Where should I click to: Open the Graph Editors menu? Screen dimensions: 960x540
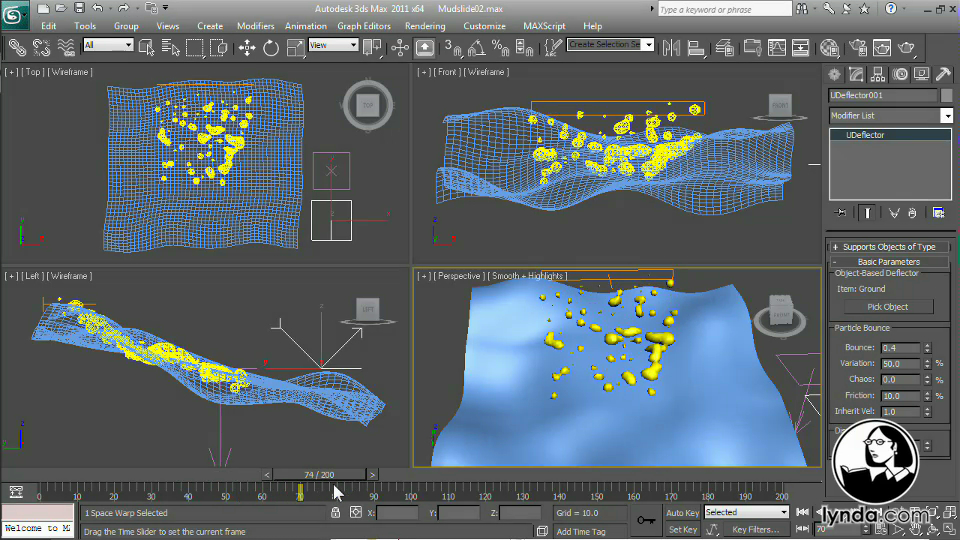[364, 26]
